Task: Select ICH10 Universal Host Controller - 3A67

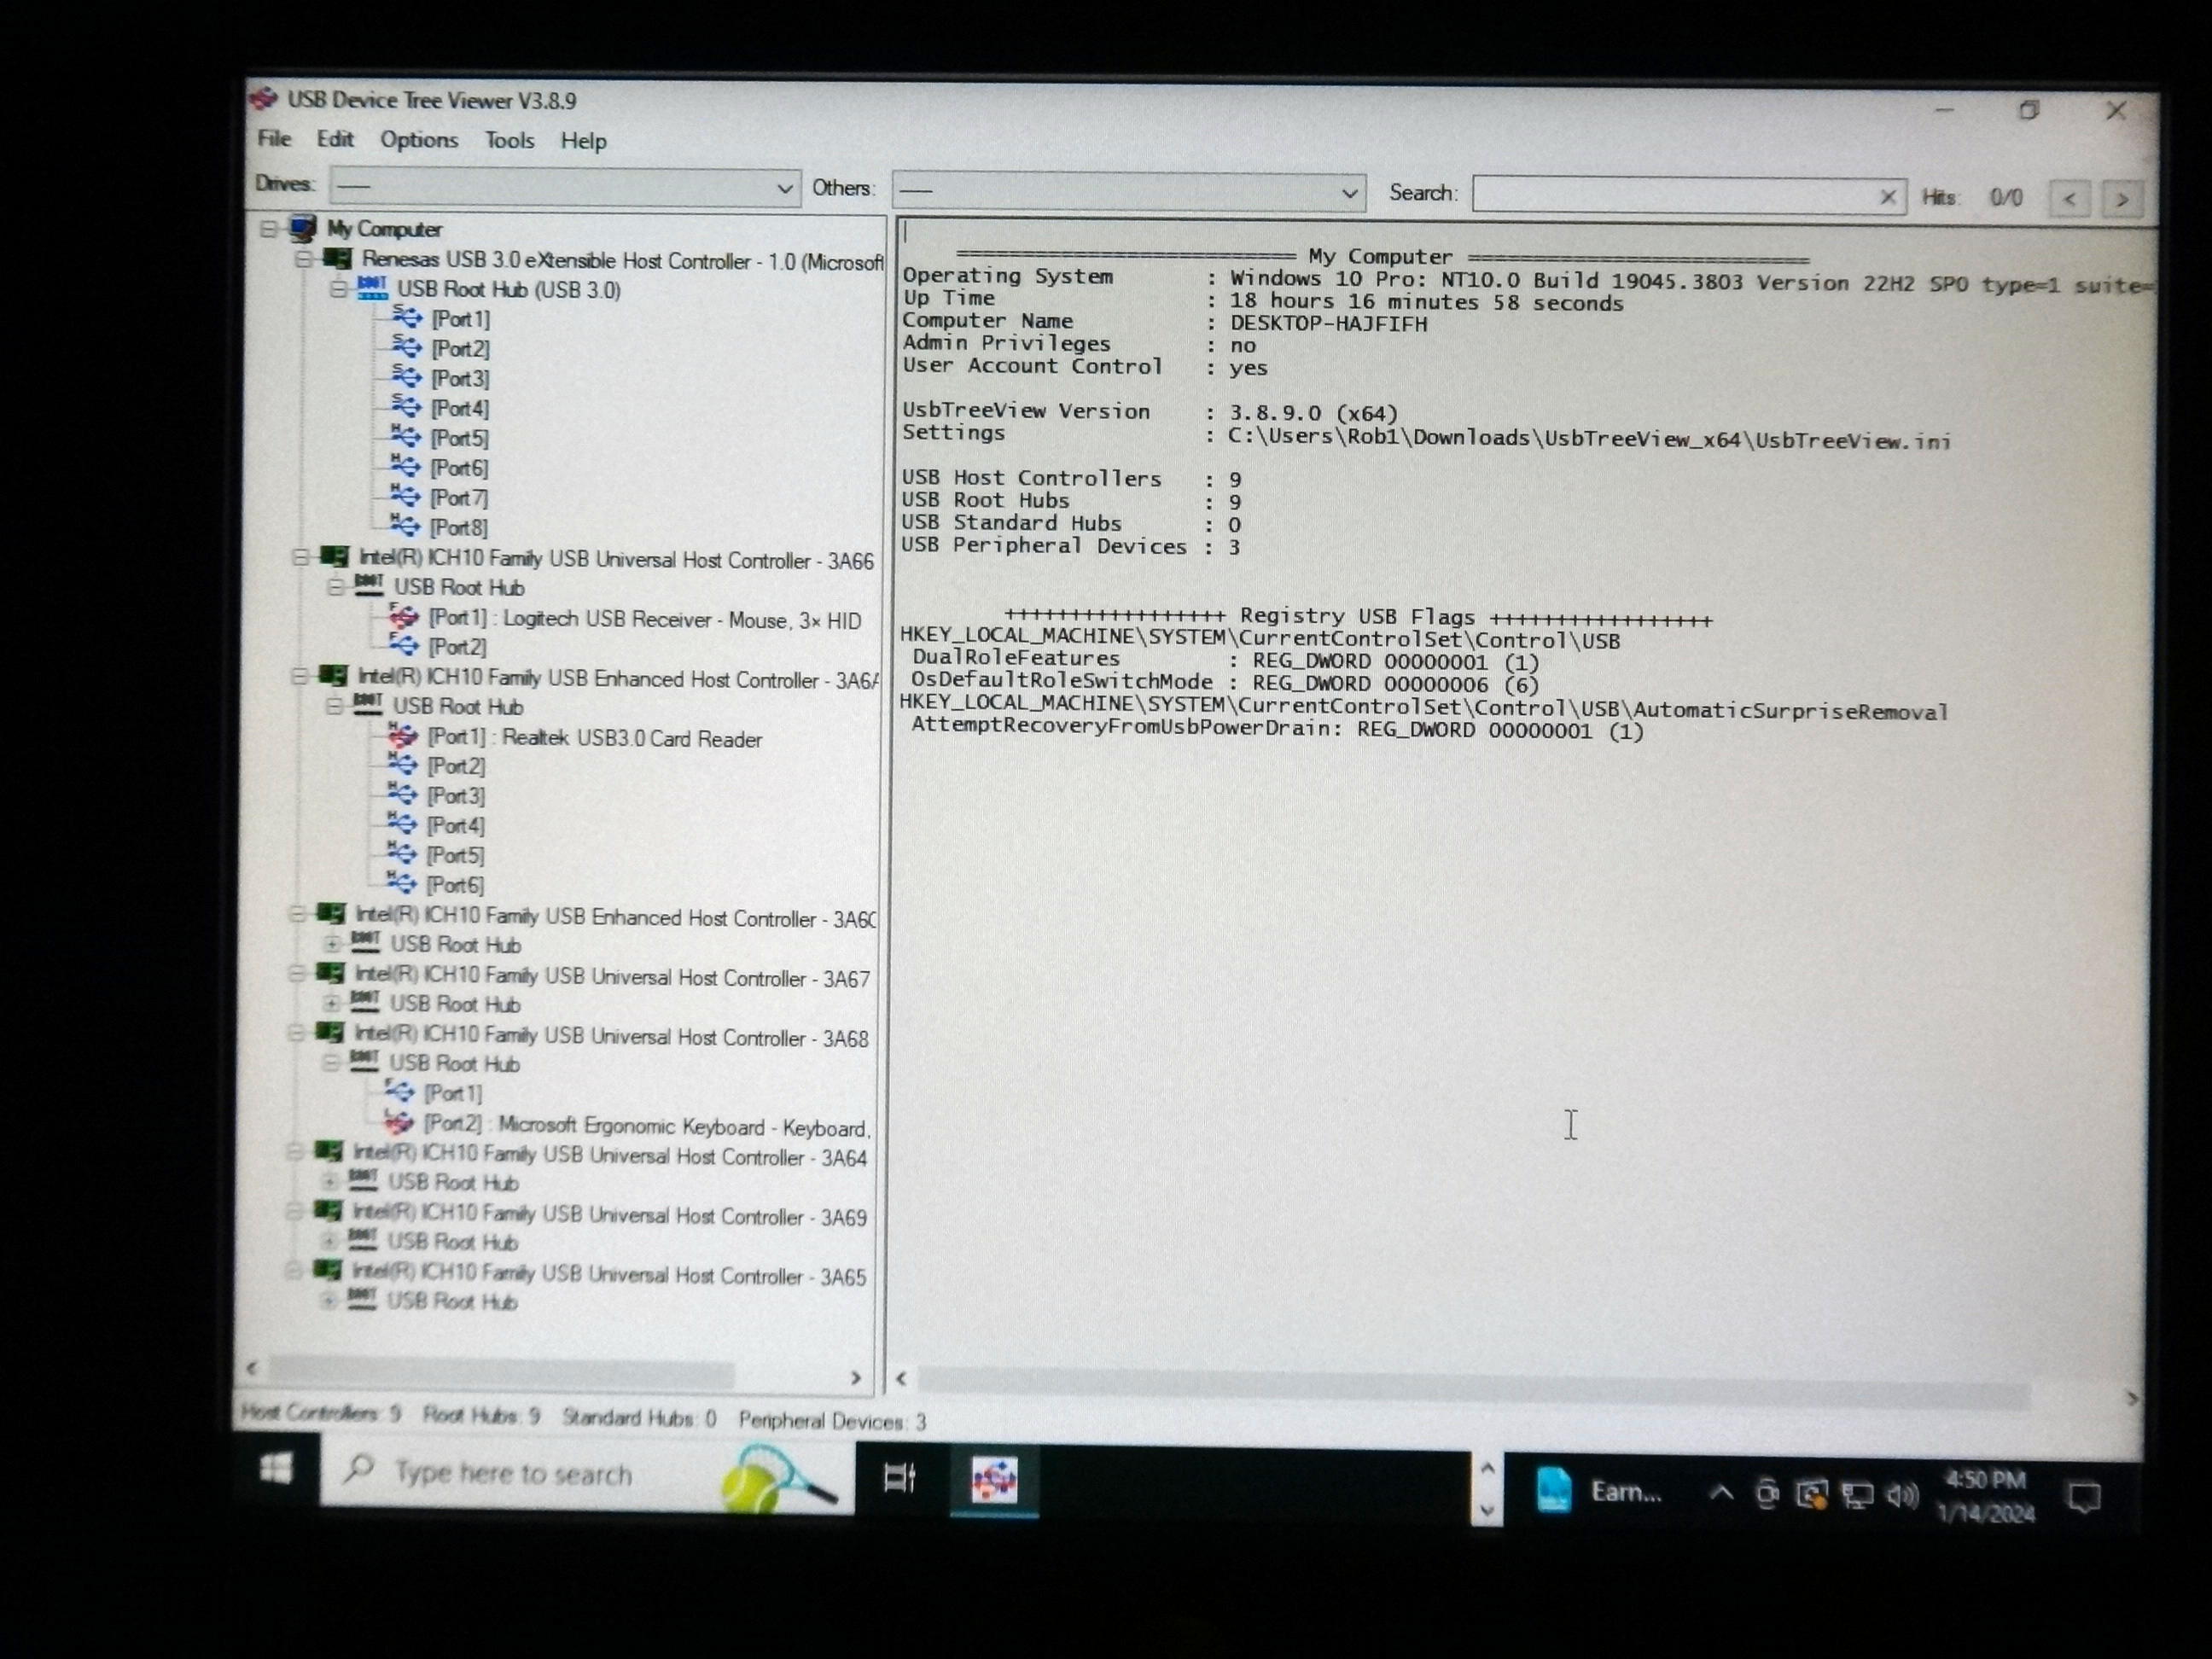Action: [612, 978]
